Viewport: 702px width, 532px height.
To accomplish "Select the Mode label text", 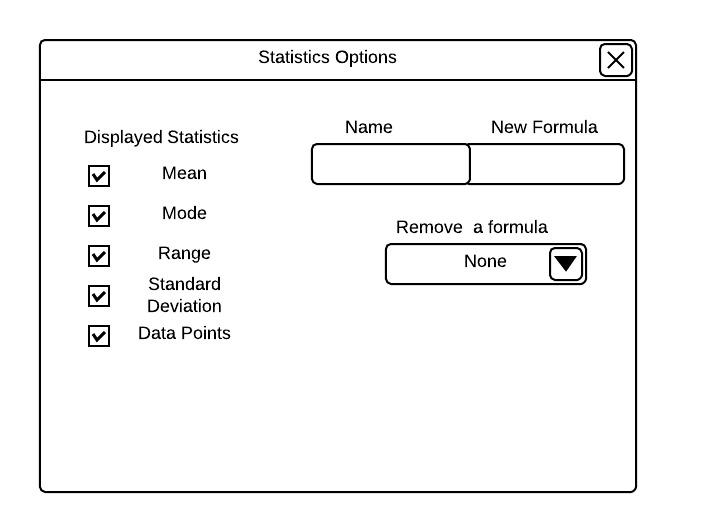I will point(184,213).
